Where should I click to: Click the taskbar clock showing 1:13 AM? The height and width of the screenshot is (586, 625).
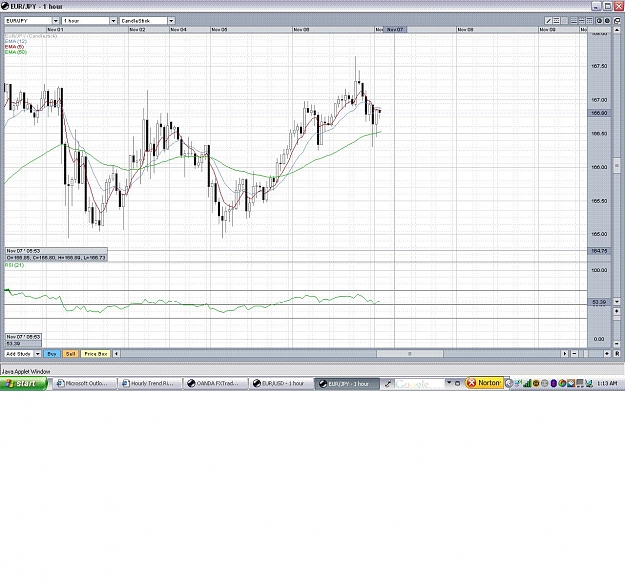pyautogui.click(x=607, y=383)
